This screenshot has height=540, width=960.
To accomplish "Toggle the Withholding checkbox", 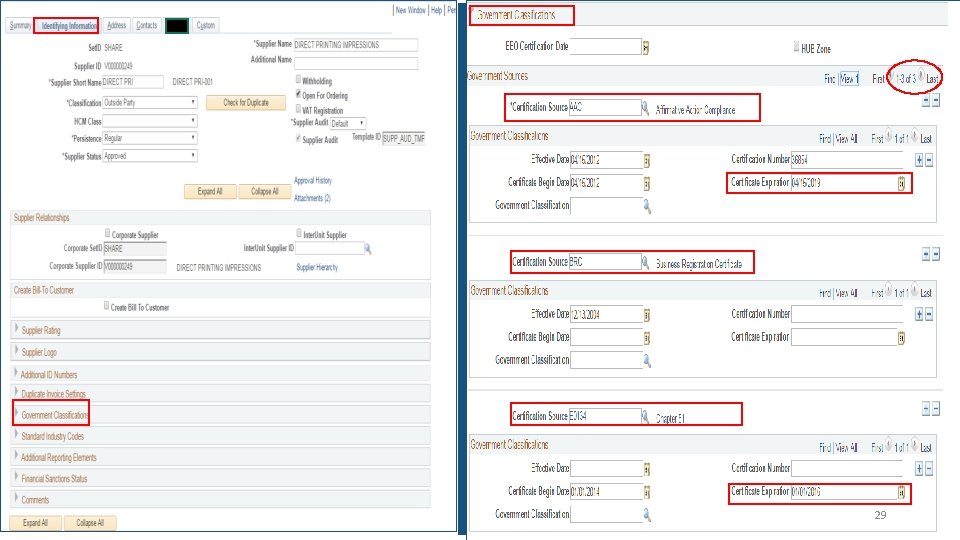I will 299,79.
